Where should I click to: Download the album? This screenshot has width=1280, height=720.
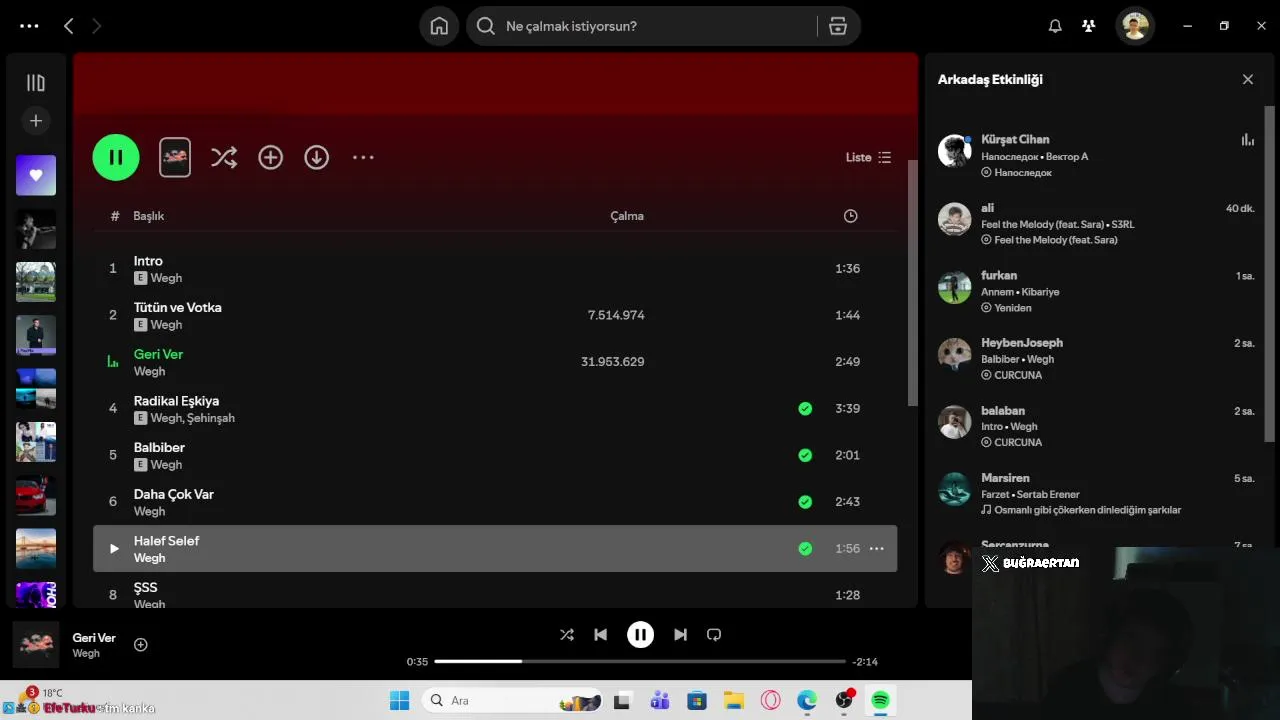coord(317,157)
